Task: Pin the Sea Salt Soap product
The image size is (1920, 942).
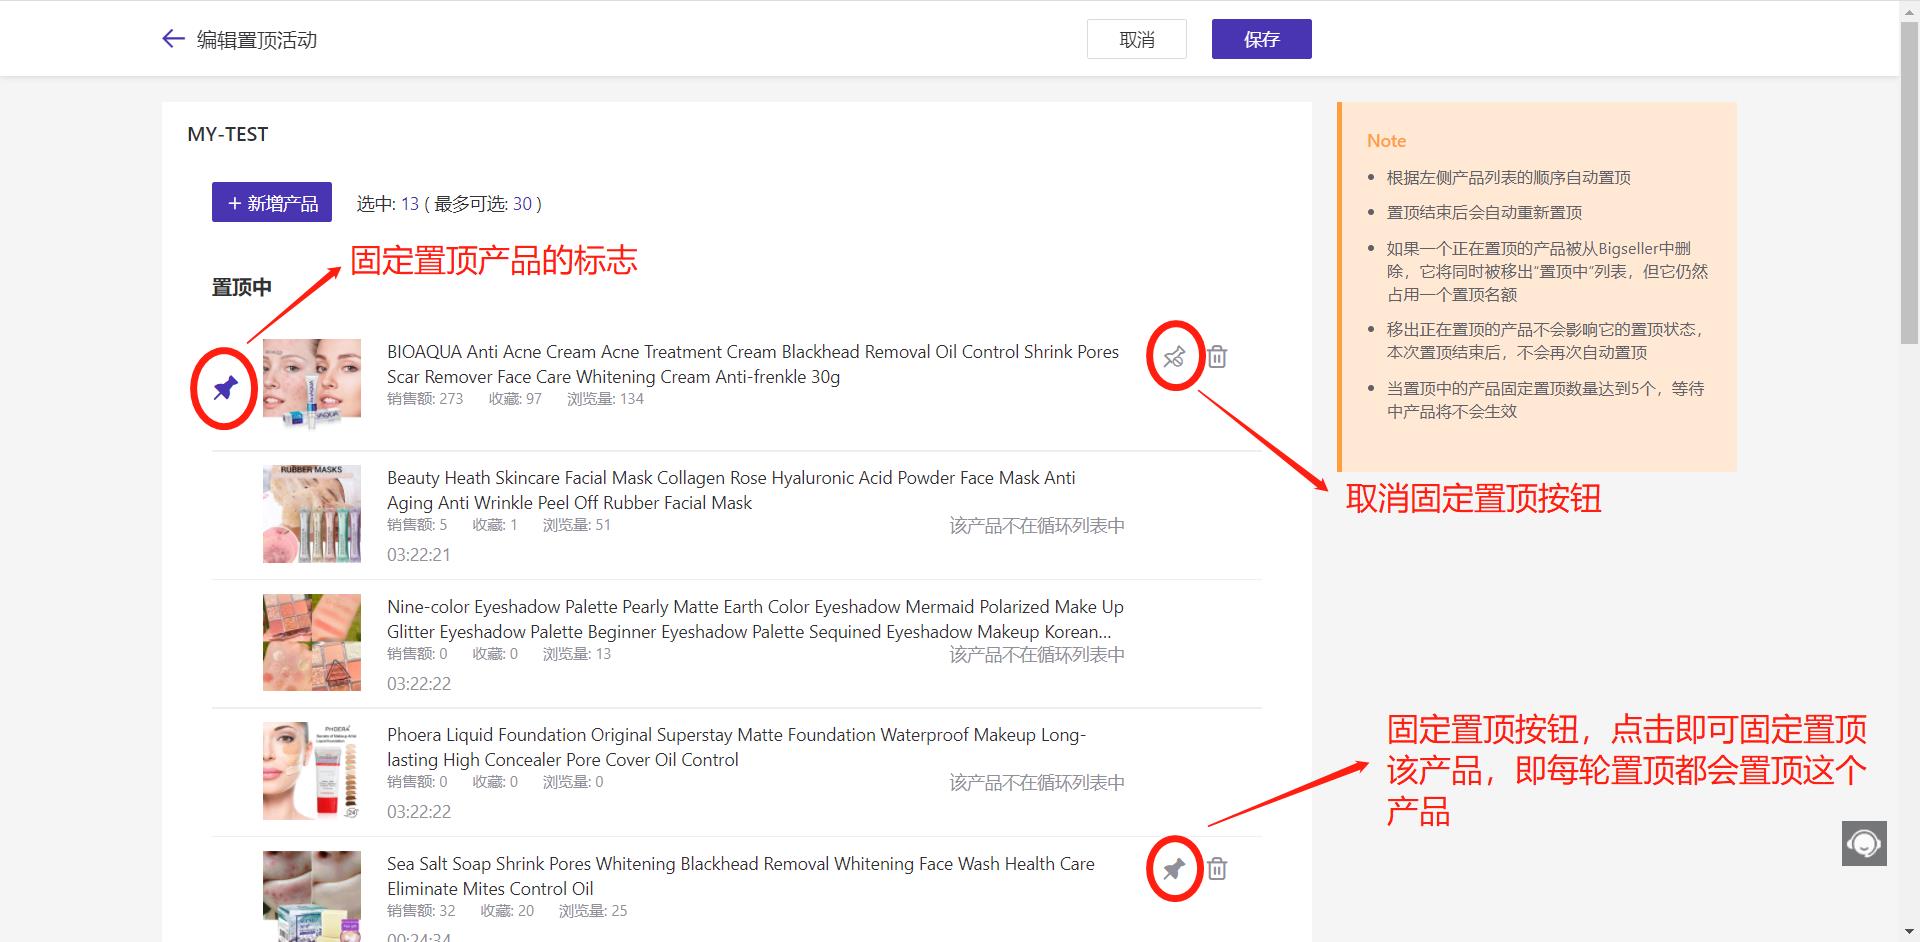Action: 1174,868
